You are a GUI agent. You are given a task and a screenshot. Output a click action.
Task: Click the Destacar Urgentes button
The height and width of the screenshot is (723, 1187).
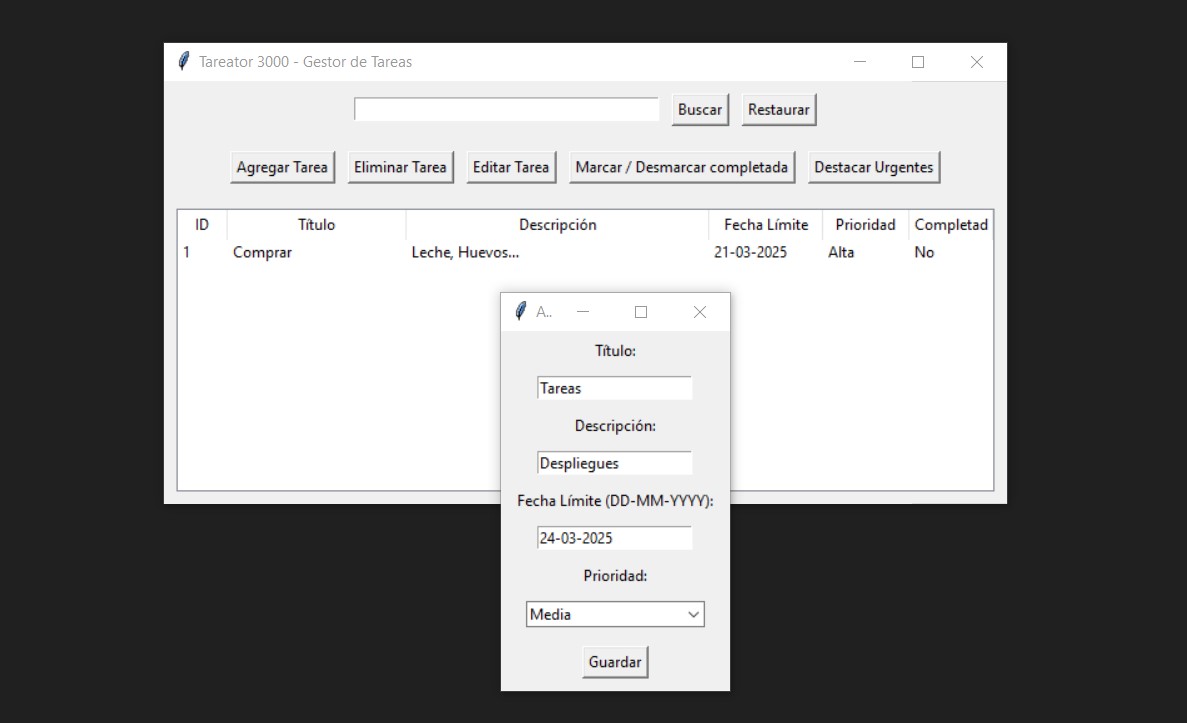coord(873,167)
